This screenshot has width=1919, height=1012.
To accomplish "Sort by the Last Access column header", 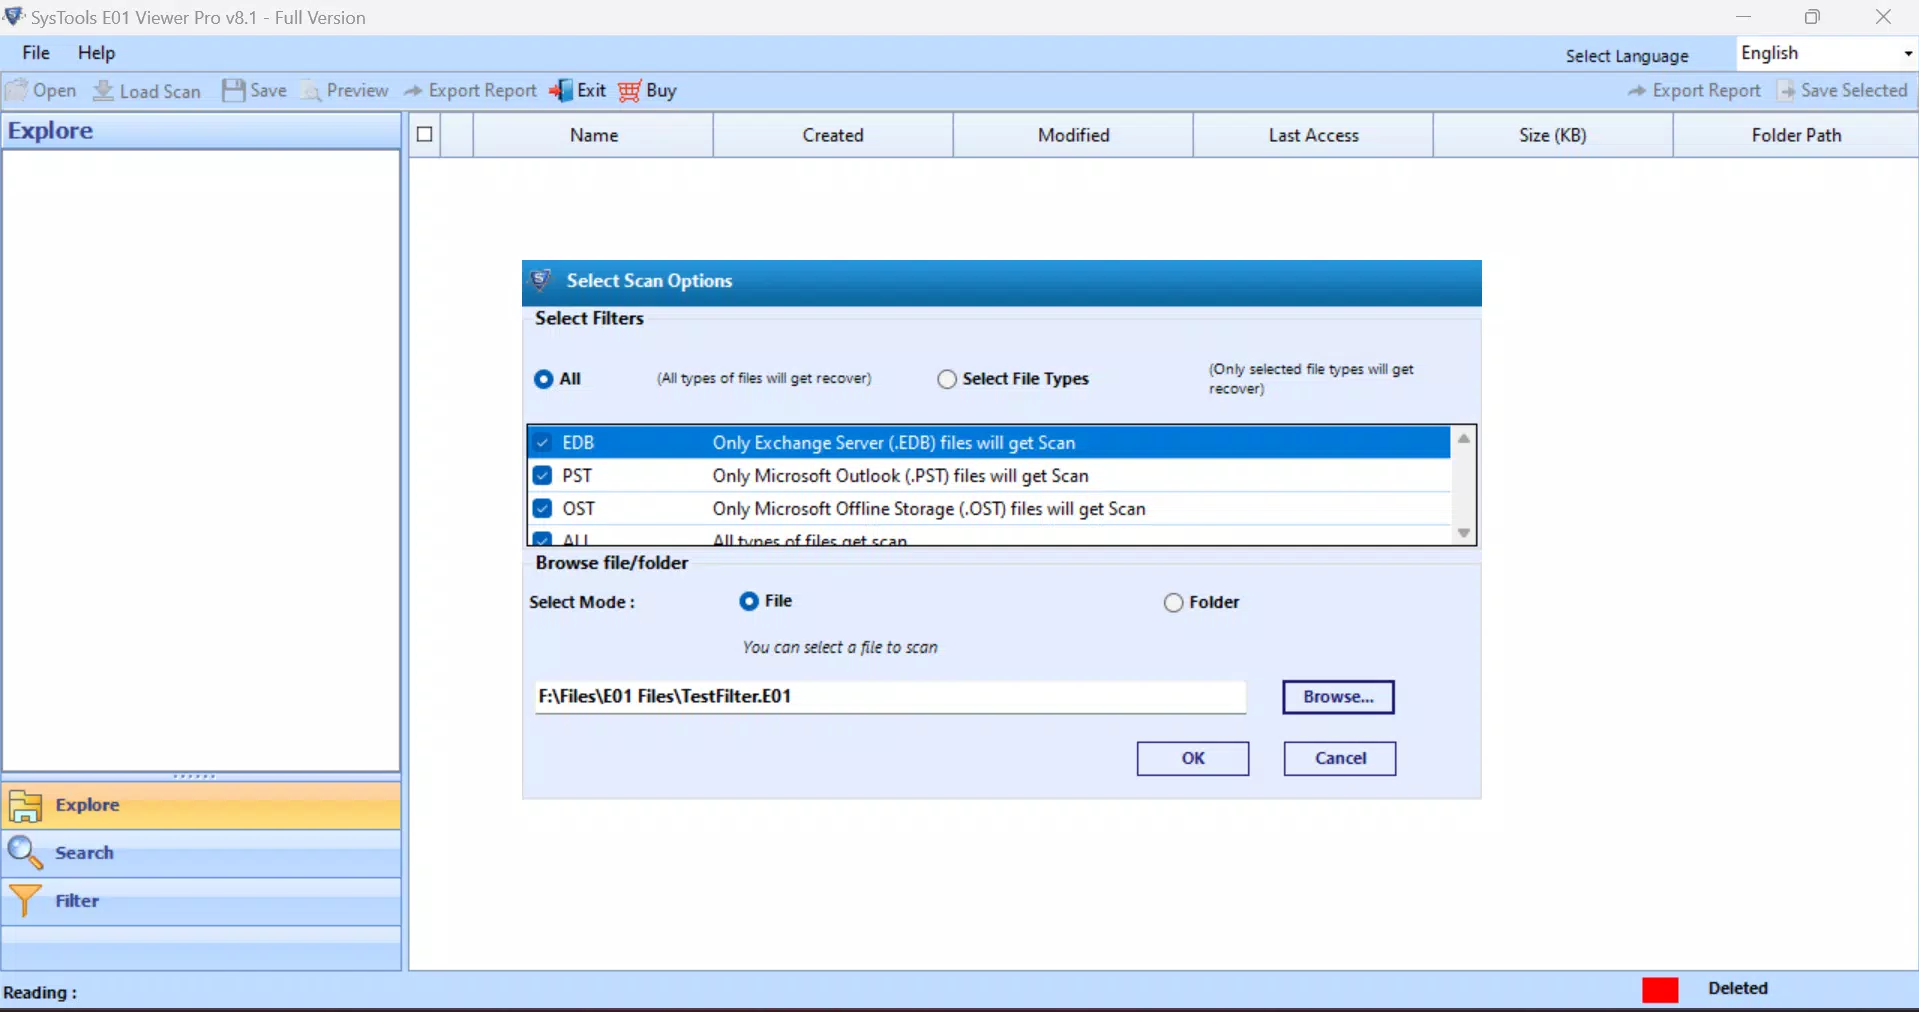I will (x=1313, y=135).
